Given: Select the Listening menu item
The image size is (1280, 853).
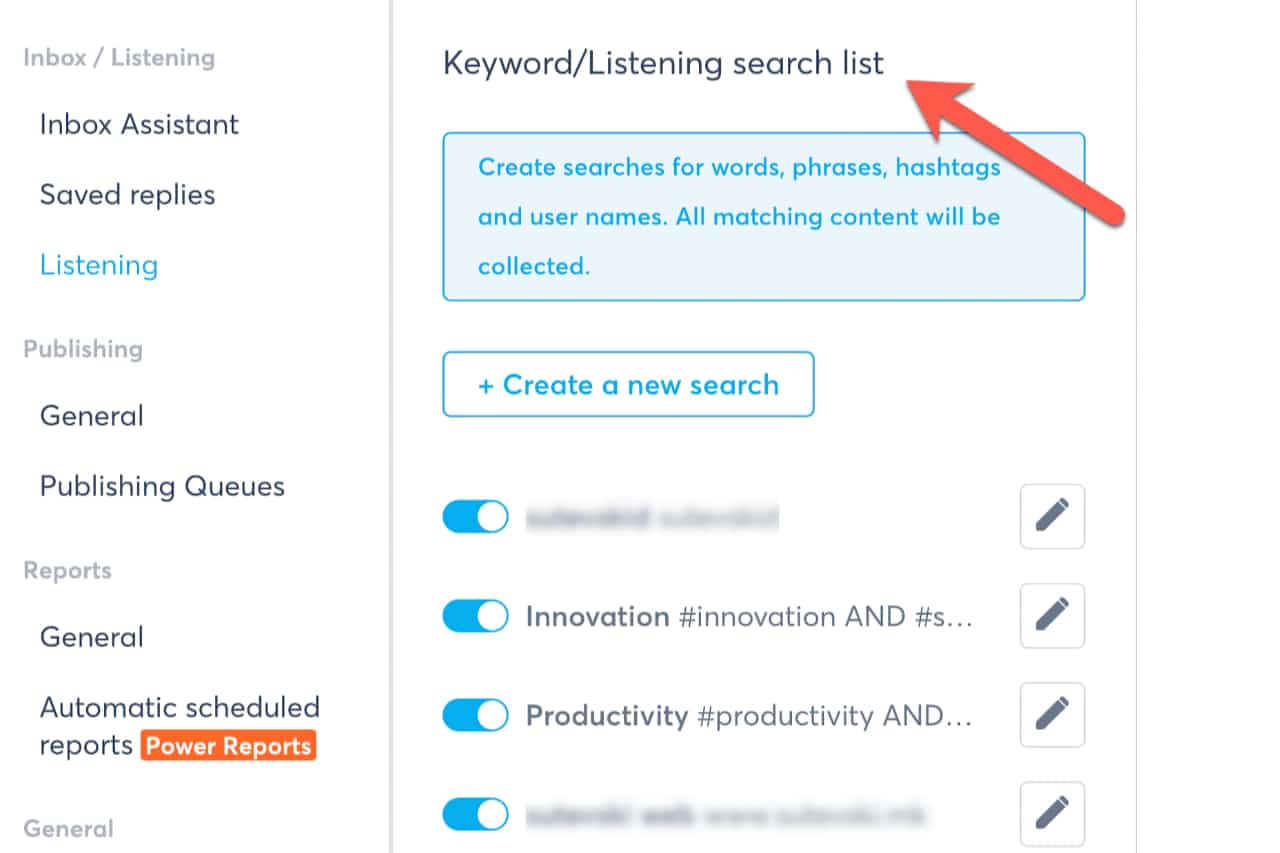Looking at the screenshot, I should click(x=99, y=265).
